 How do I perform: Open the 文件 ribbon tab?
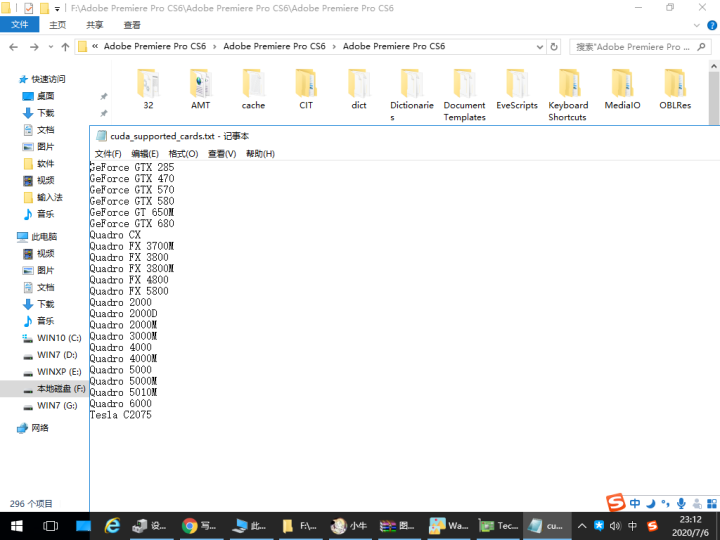(x=19, y=25)
